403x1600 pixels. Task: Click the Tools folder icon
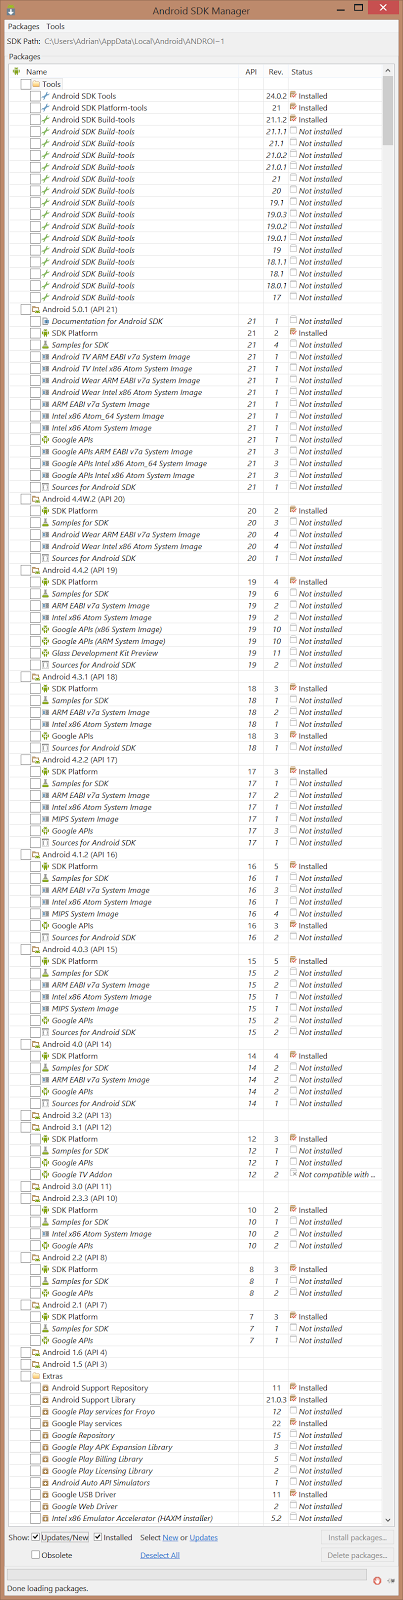[x=36, y=84]
